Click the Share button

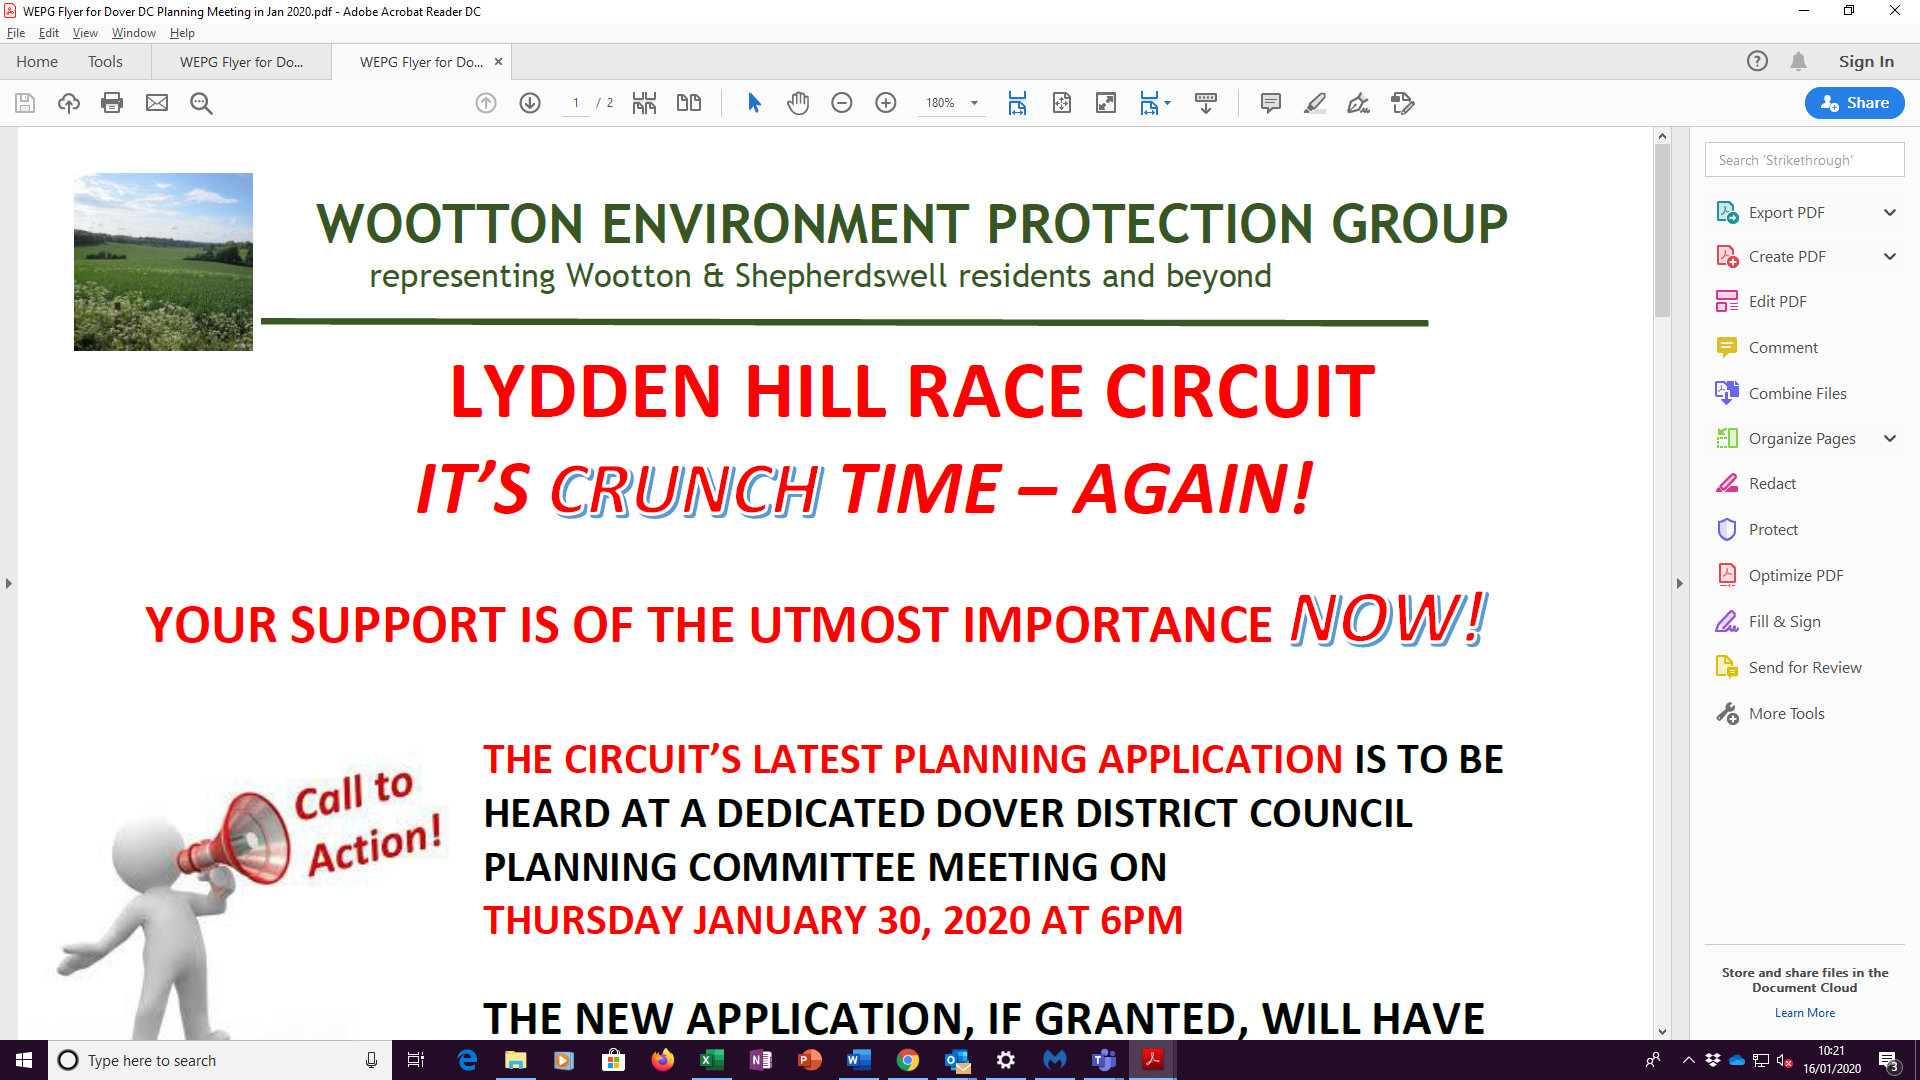click(1853, 102)
